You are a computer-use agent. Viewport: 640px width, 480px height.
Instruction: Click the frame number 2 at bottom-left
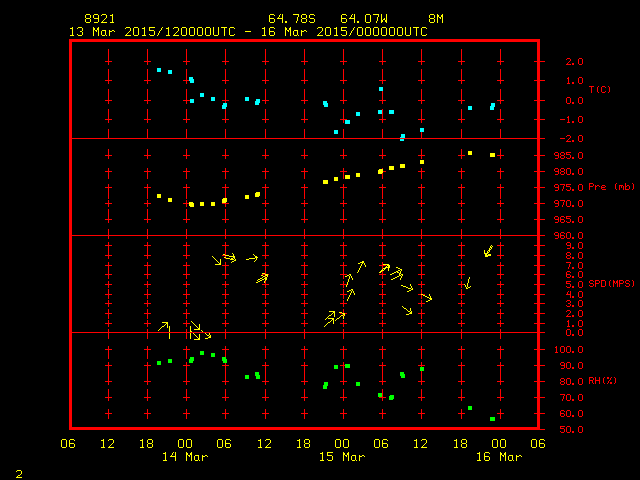pyautogui.click(x=18, y=472)
